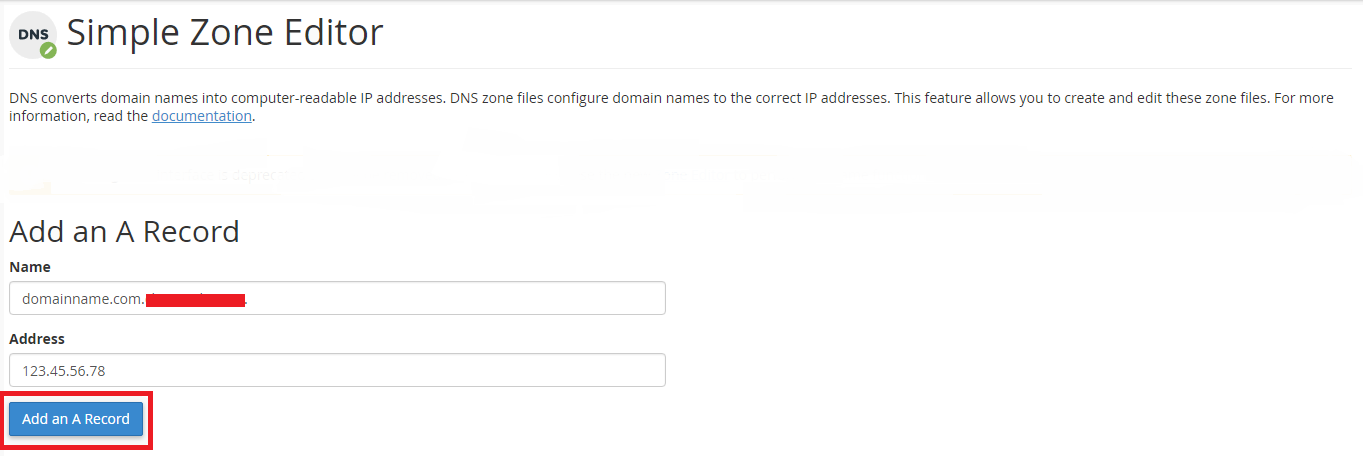Click the Simple Zone Editor page title
This screenshot has height=456, width=1363.
(224, 33)
